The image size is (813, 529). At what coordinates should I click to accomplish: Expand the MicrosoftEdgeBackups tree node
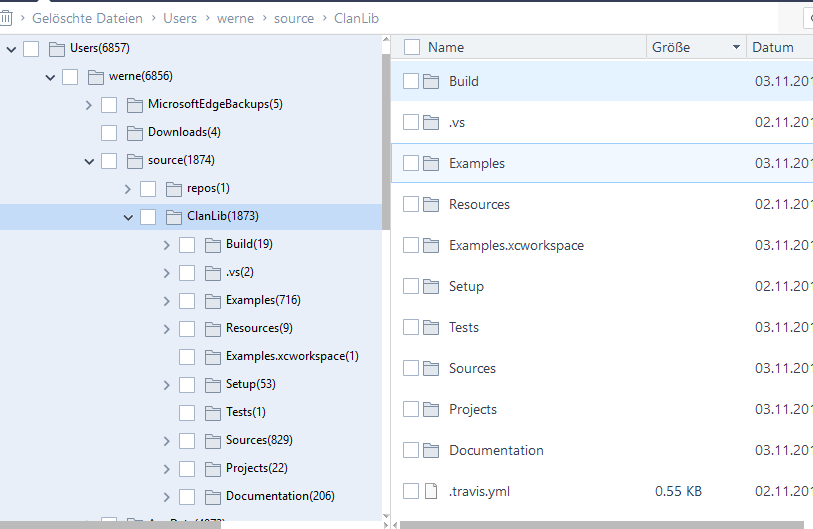pos(89,104)
